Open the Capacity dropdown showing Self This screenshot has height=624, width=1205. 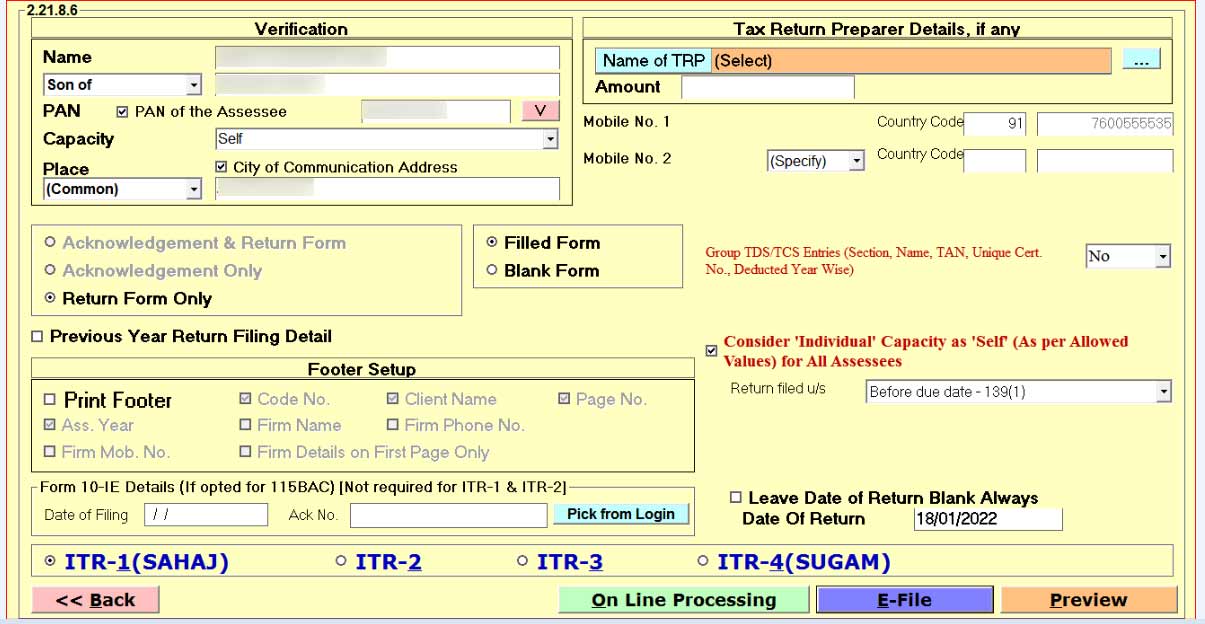point(549,140)
